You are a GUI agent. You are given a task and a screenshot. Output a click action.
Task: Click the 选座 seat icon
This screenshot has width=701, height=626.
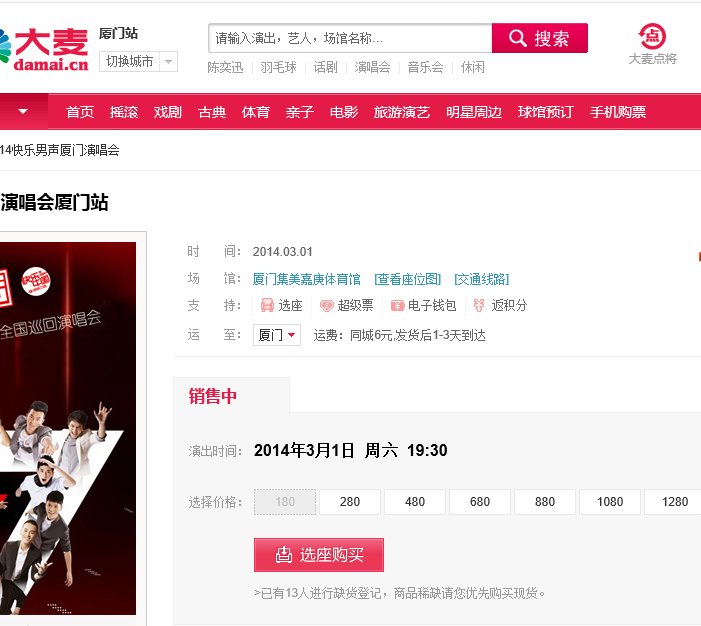coord(267,305)
